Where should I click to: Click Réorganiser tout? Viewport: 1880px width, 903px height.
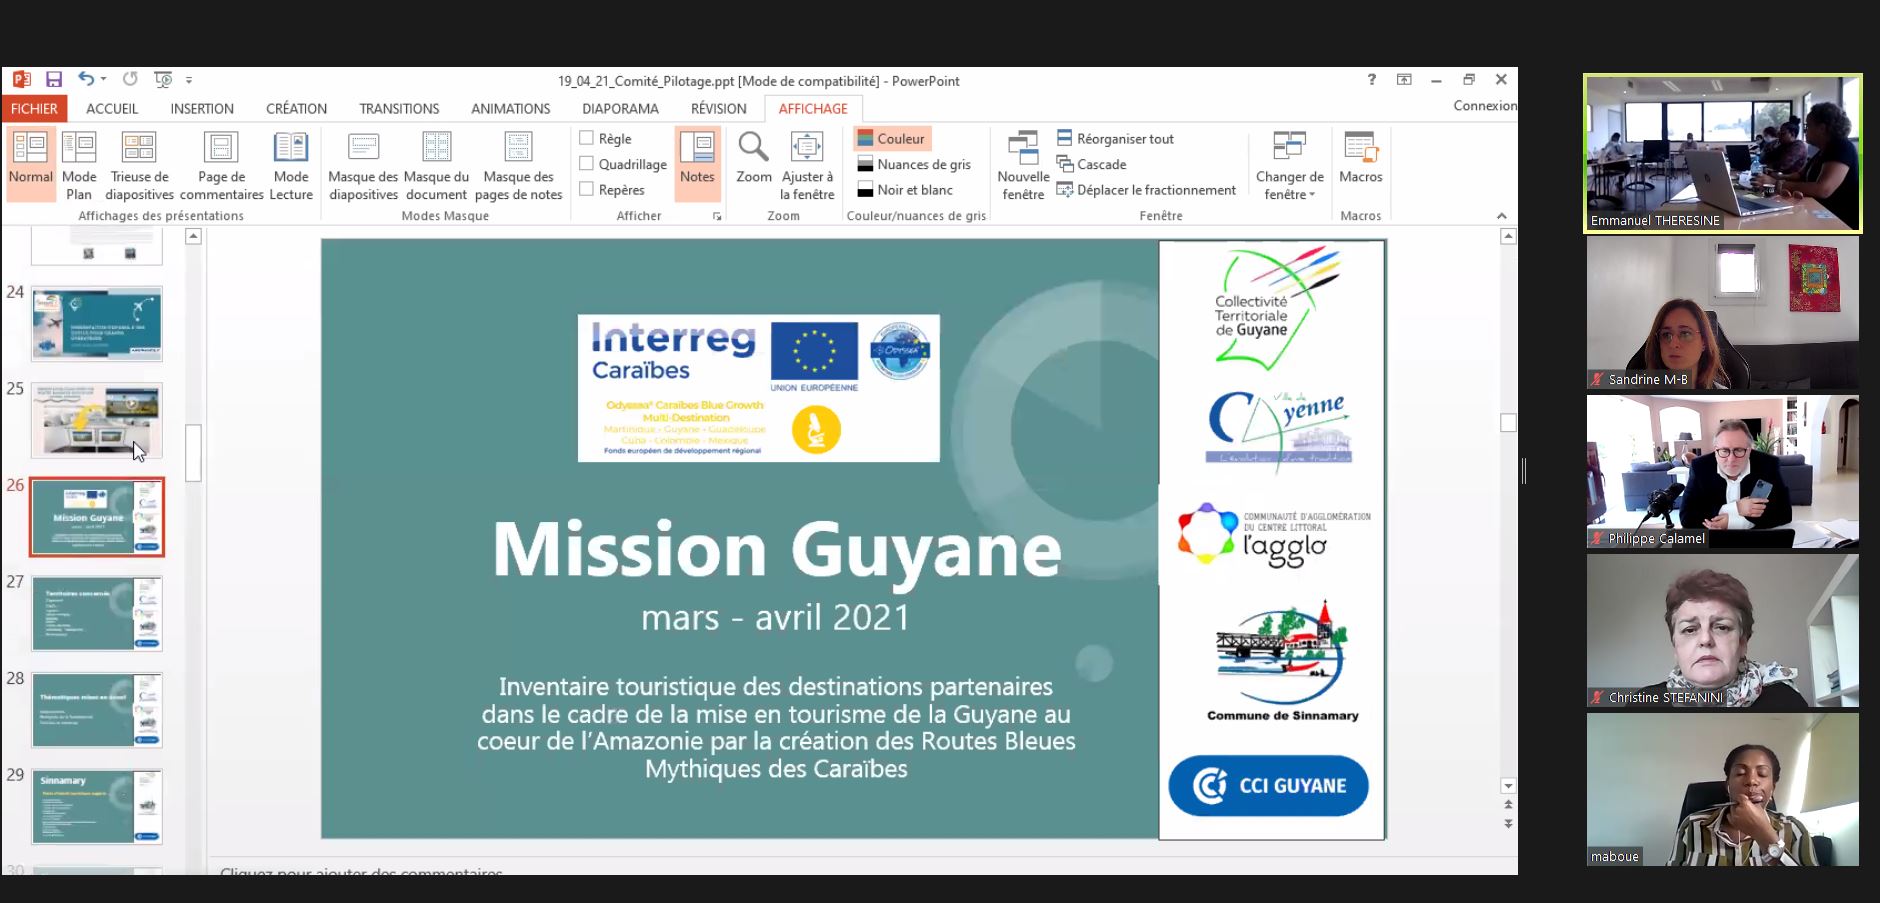[x=1124, y=139]
